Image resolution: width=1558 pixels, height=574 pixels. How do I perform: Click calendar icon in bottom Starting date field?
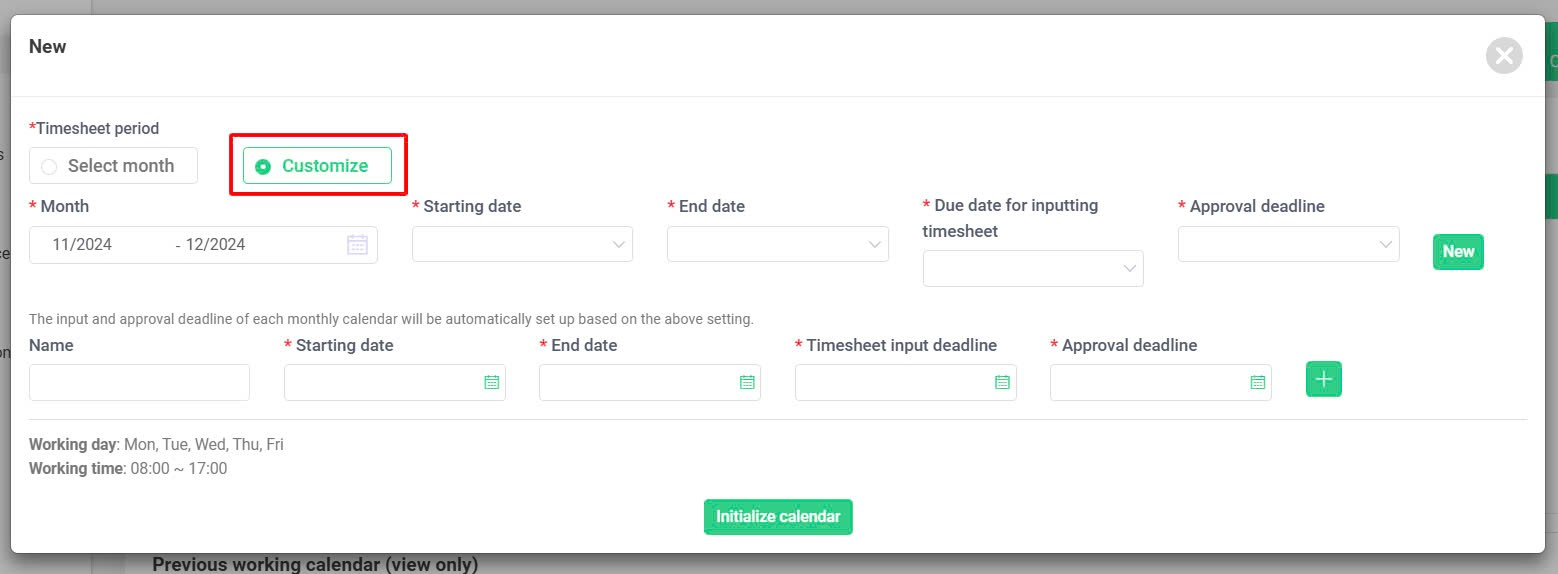tap(491, 382)
